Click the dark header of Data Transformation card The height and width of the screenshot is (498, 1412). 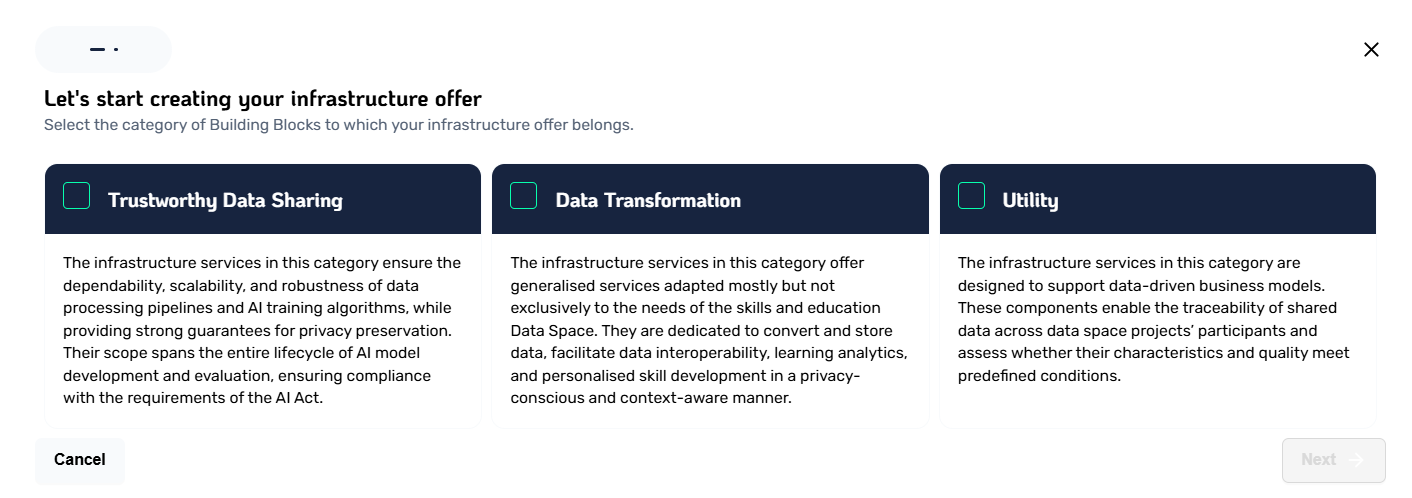tap(710, 199)
